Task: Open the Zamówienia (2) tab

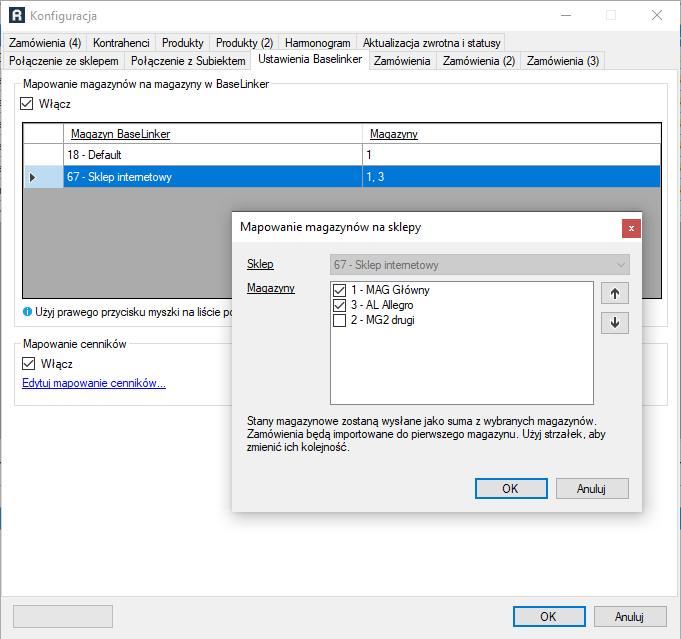Action: (479, 61)
